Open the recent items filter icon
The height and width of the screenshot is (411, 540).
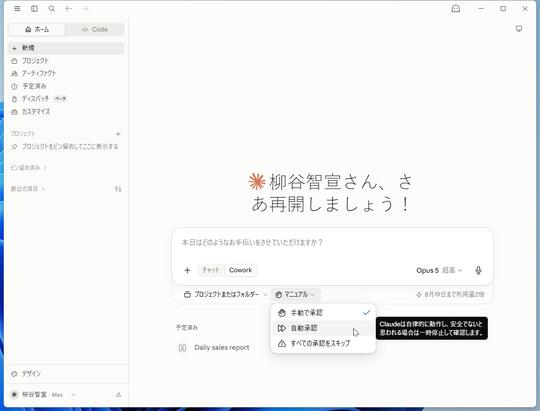click(118, 189)
